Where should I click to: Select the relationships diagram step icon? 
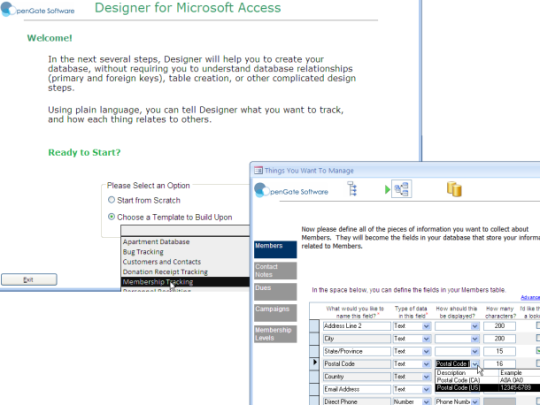(x=401, y=189)
